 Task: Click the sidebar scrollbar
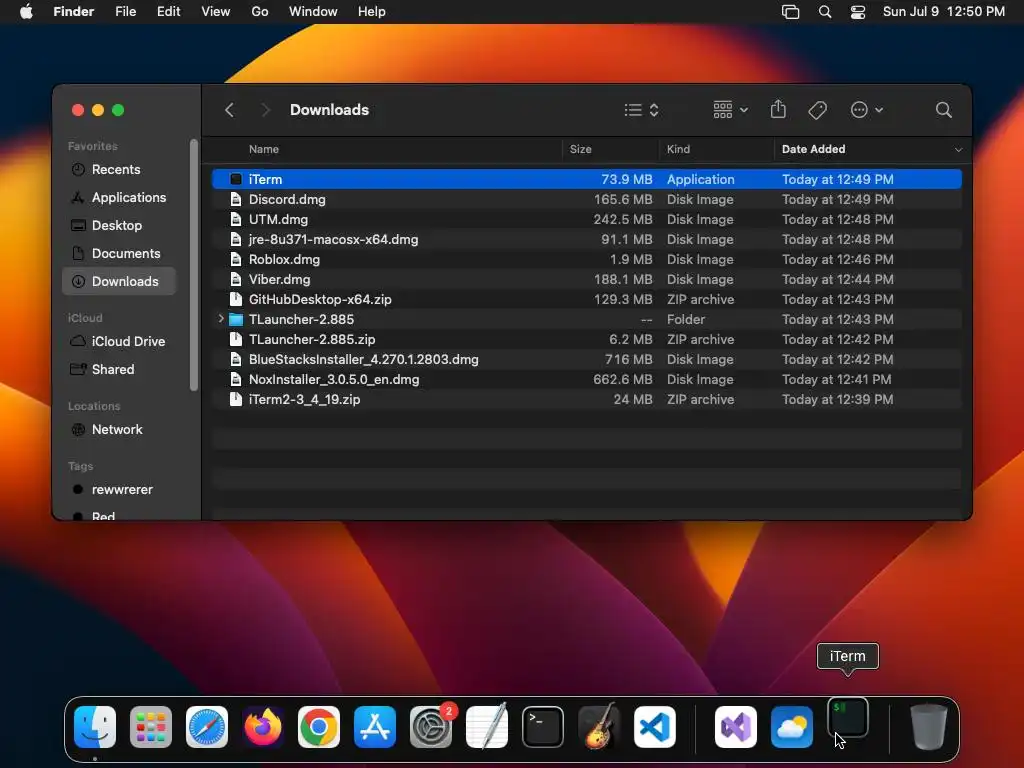click(193, 265)
